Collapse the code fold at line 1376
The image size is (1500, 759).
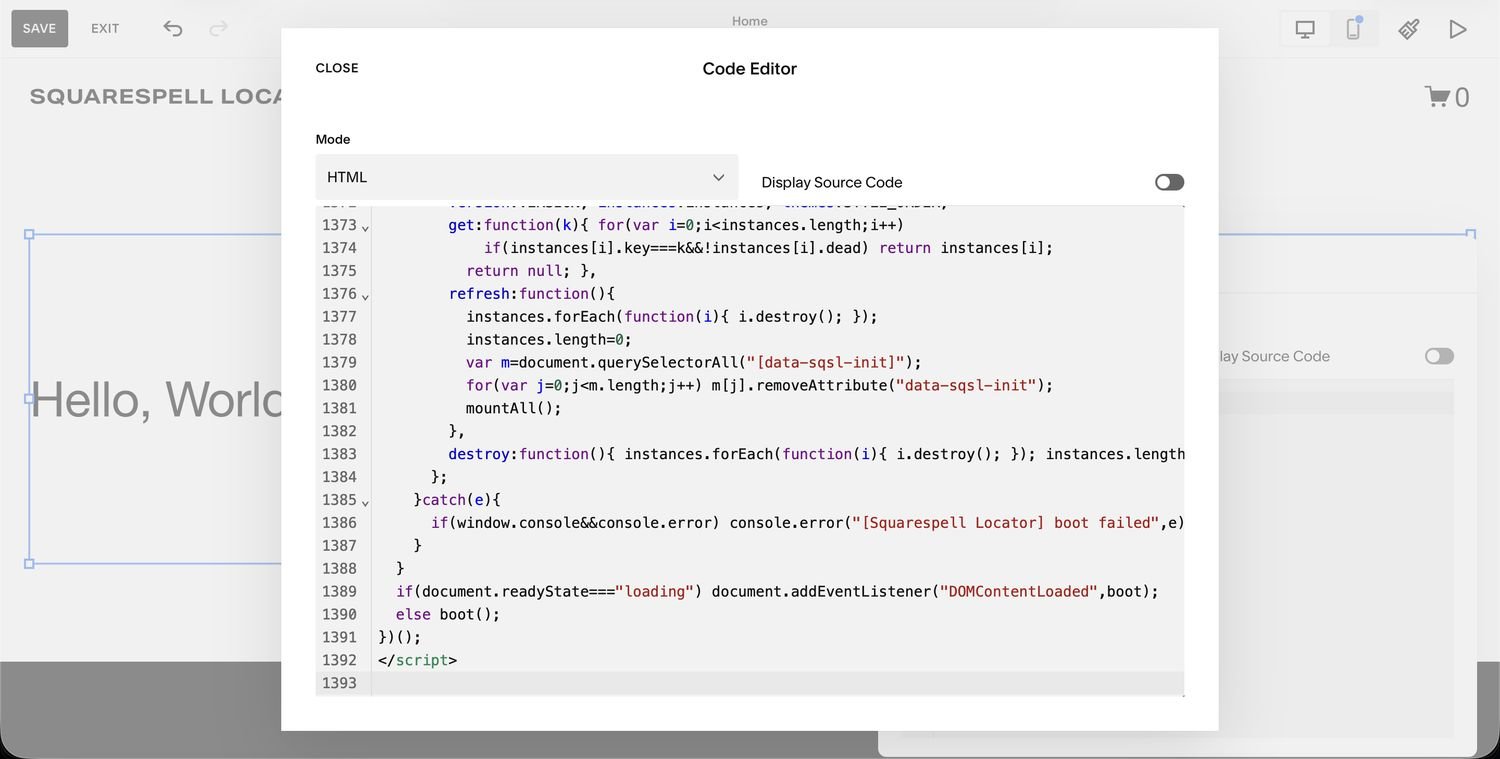[x=365, y=296]
